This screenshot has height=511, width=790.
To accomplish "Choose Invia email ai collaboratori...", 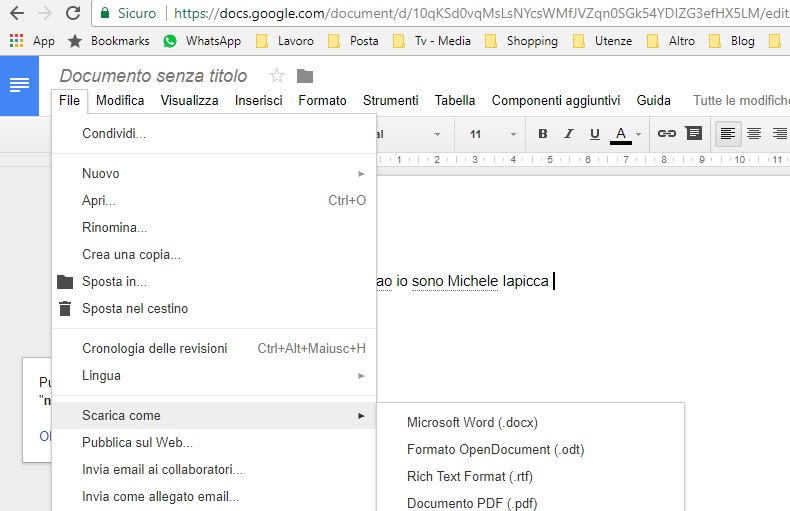I will pos(214,470).
